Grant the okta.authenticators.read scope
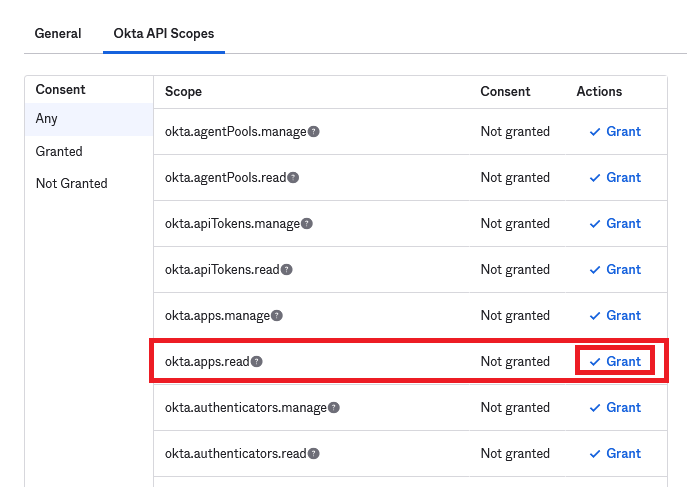687x487 pixels. click(615, 454)
